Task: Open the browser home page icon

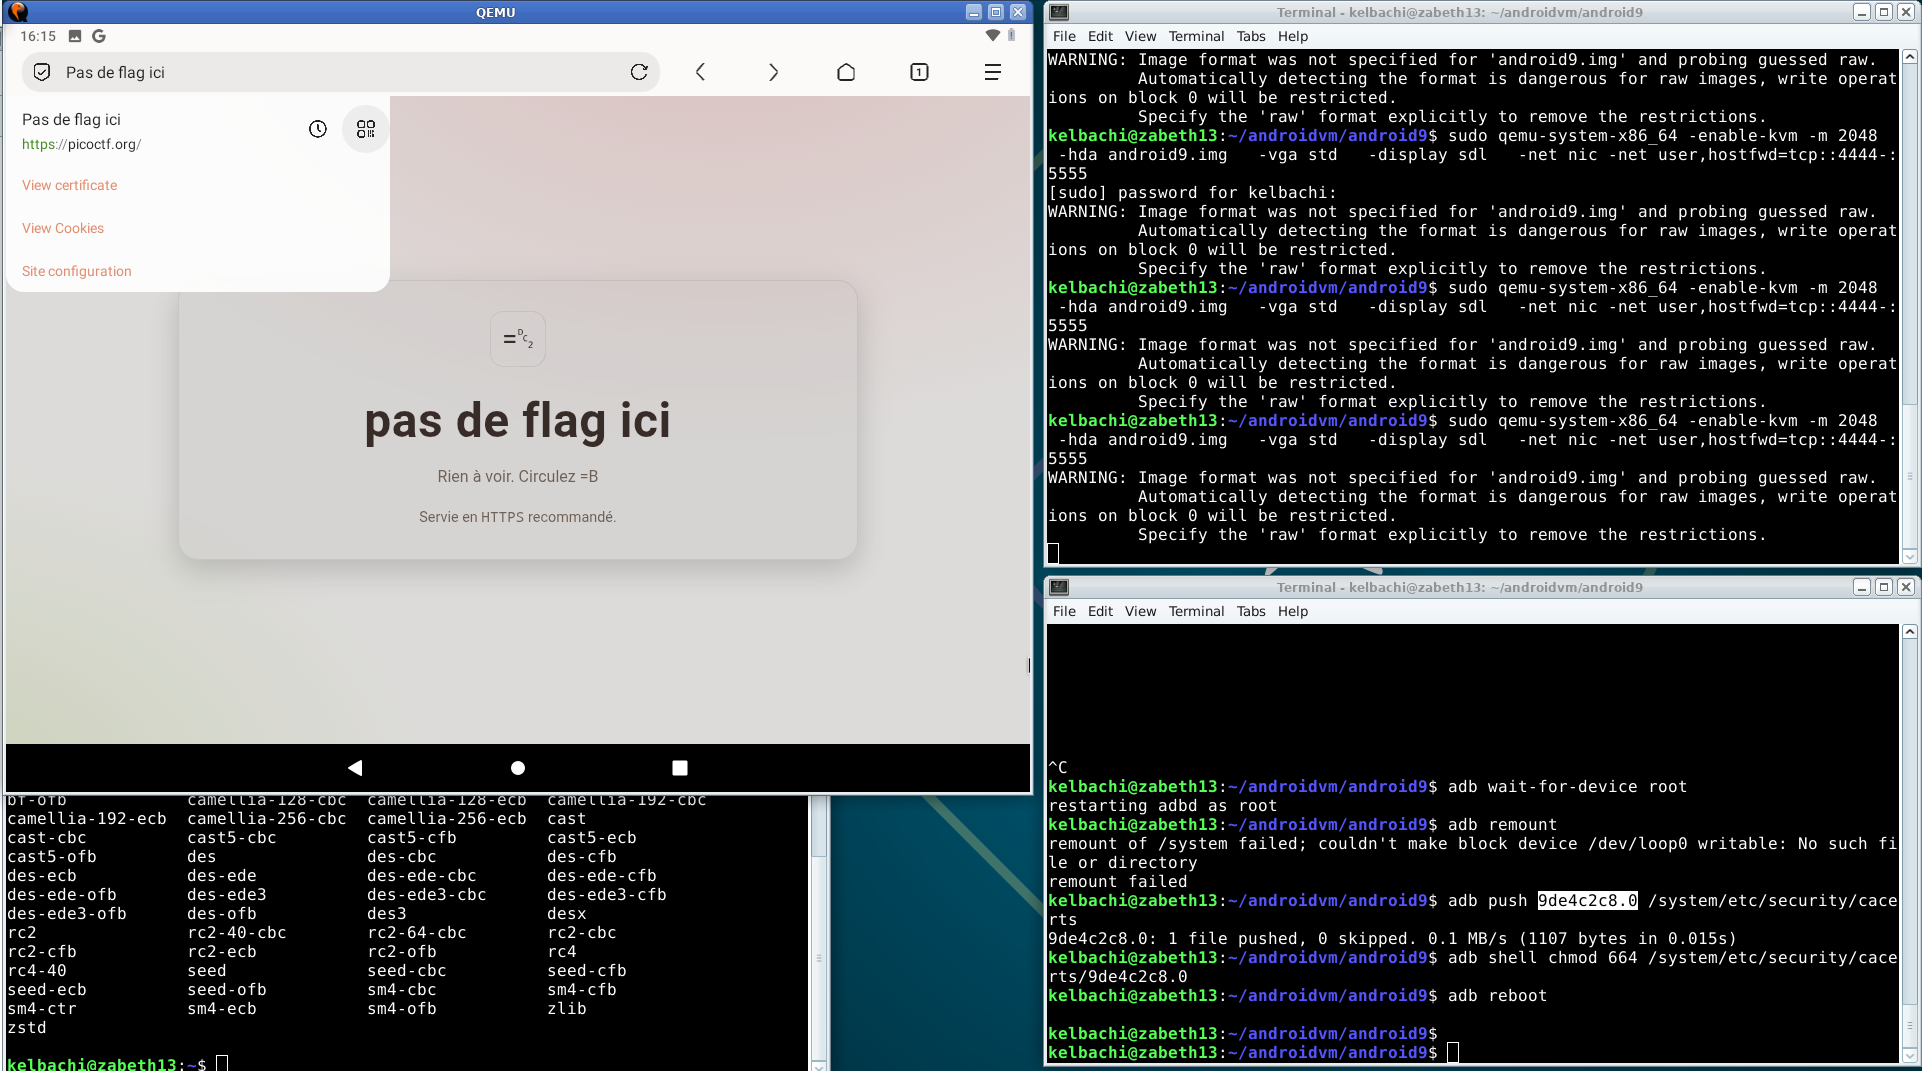Action: pyautogui.click(x=846, y=72)
